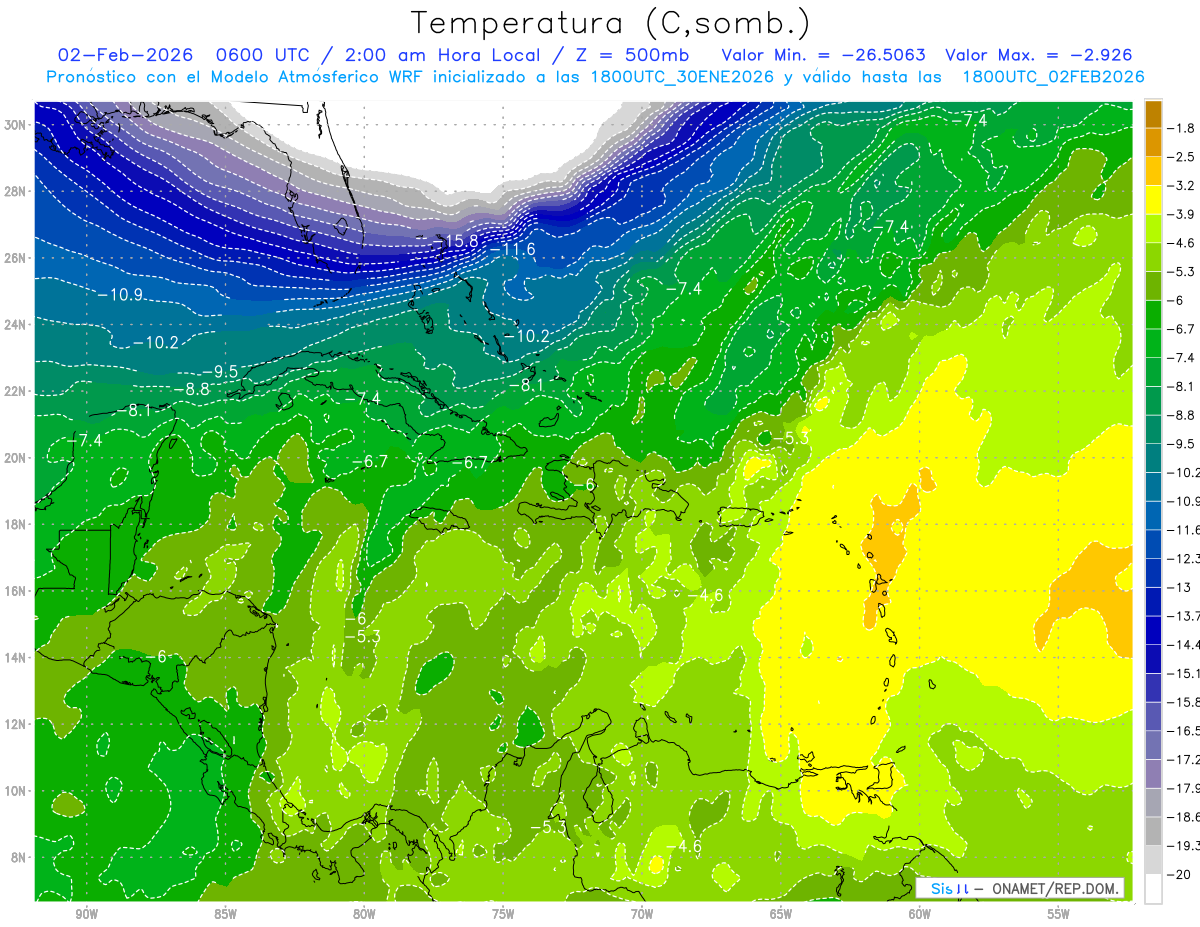Click the '1800UTC_02FEB2026' valid-until text
1200x927 pixels.
point(1053,77)
